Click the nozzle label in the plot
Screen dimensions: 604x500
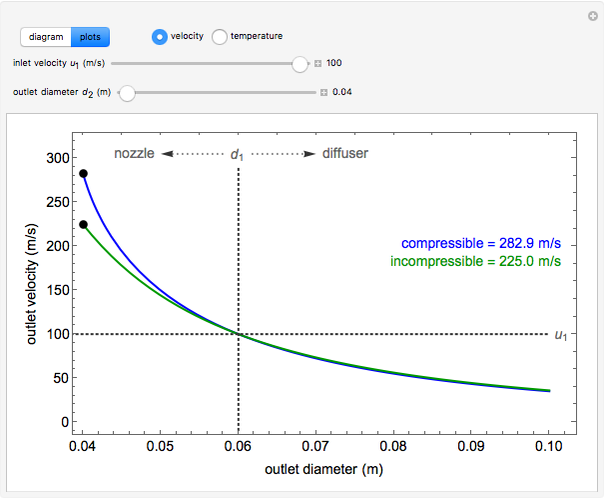pos(134,154)
